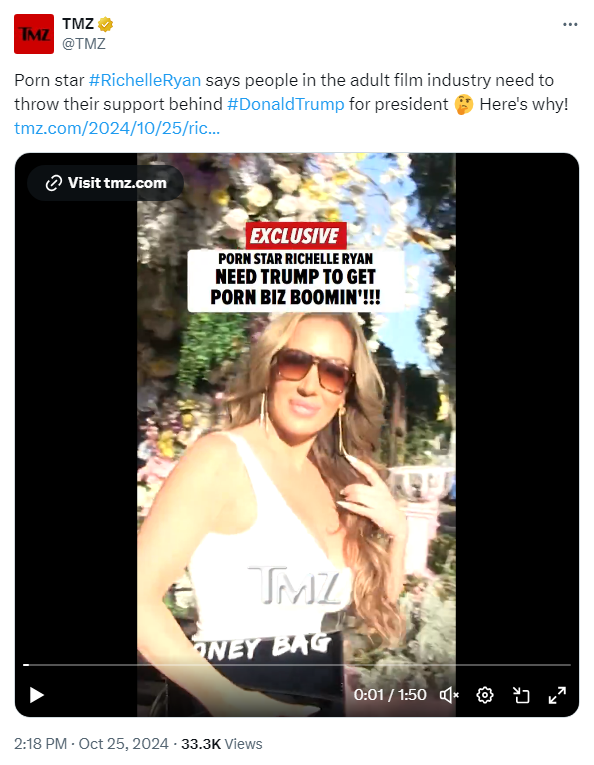Image resolution: width=594 pixels, height=765 pixels.
Task: Click the 0:01 / 1:50 time display
Action: pos(390,695)
